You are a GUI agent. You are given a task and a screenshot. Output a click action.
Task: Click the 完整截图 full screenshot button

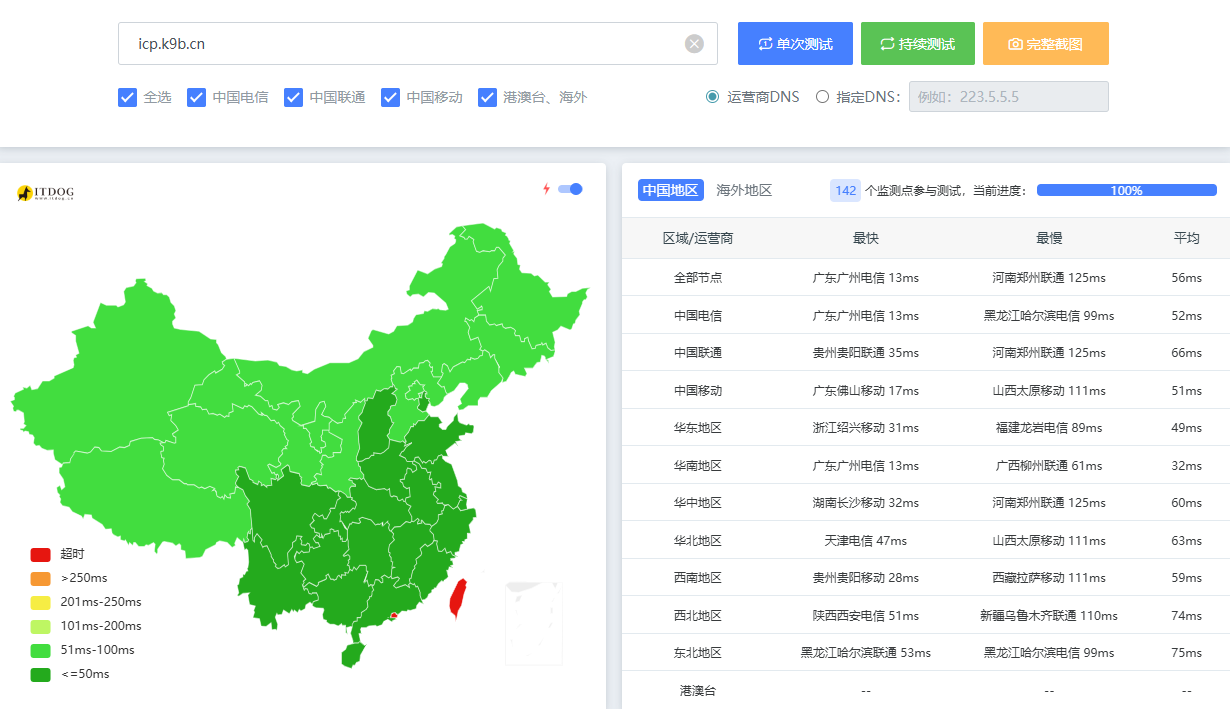click(x=1045, y=44)
